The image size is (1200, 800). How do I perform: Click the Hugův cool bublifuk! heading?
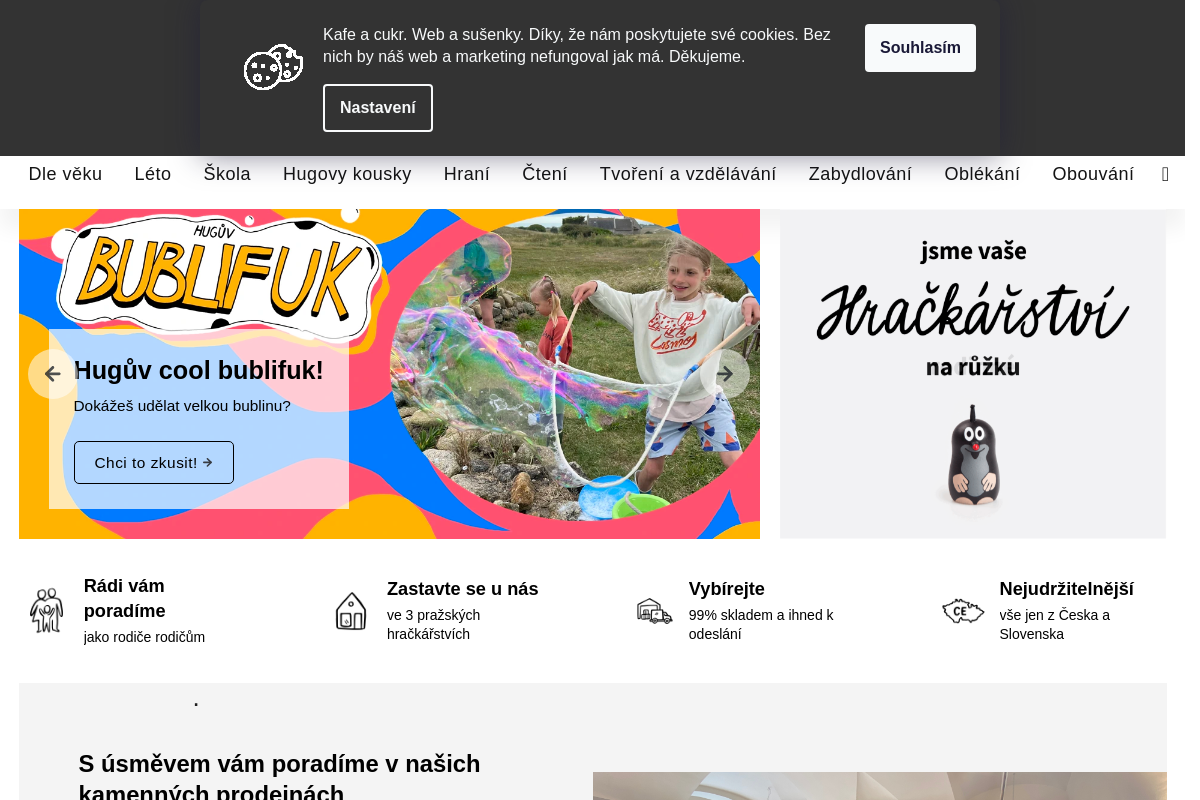[x=199, y=371]
